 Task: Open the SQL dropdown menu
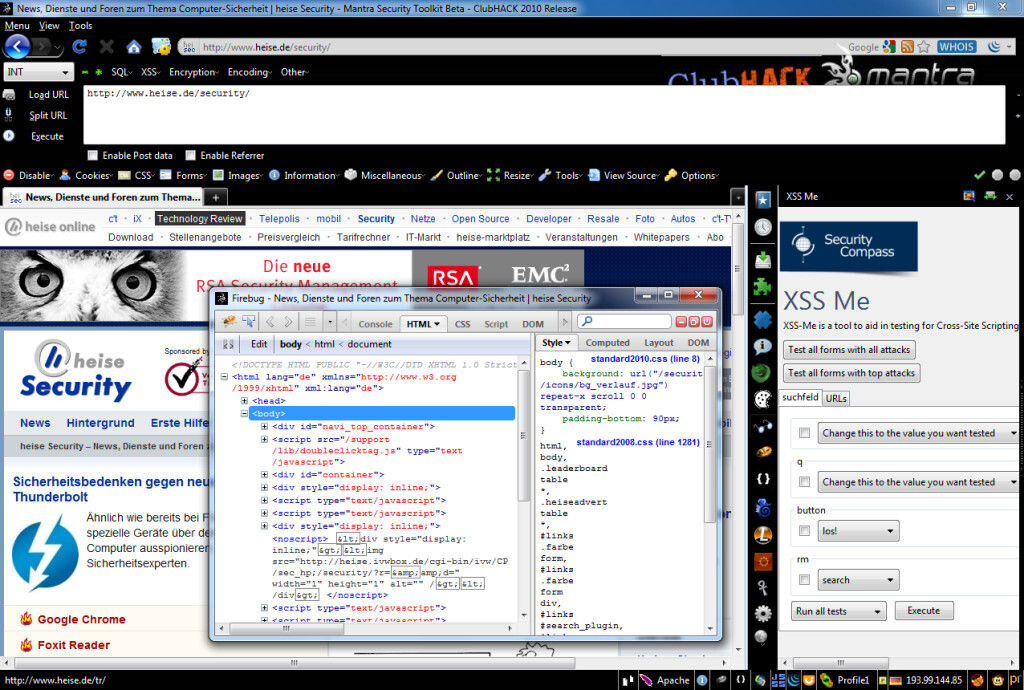point(121,72)
